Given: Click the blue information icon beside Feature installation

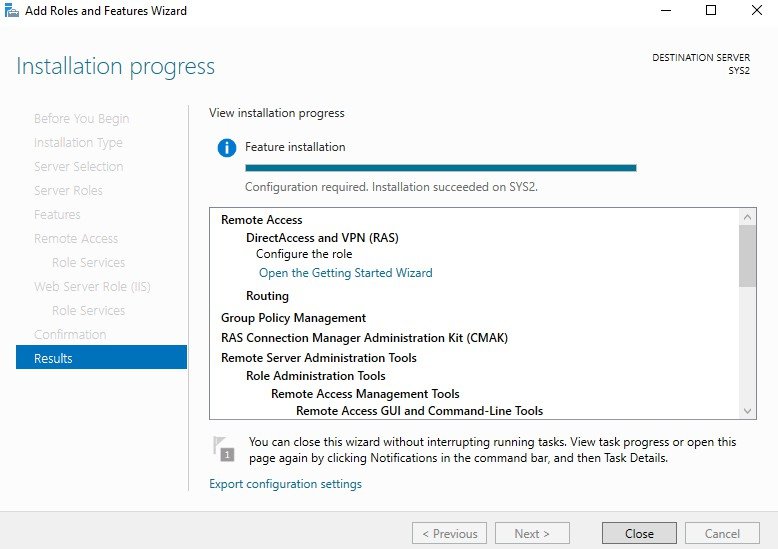Looking at the screenshot, I should pos(227,148).
